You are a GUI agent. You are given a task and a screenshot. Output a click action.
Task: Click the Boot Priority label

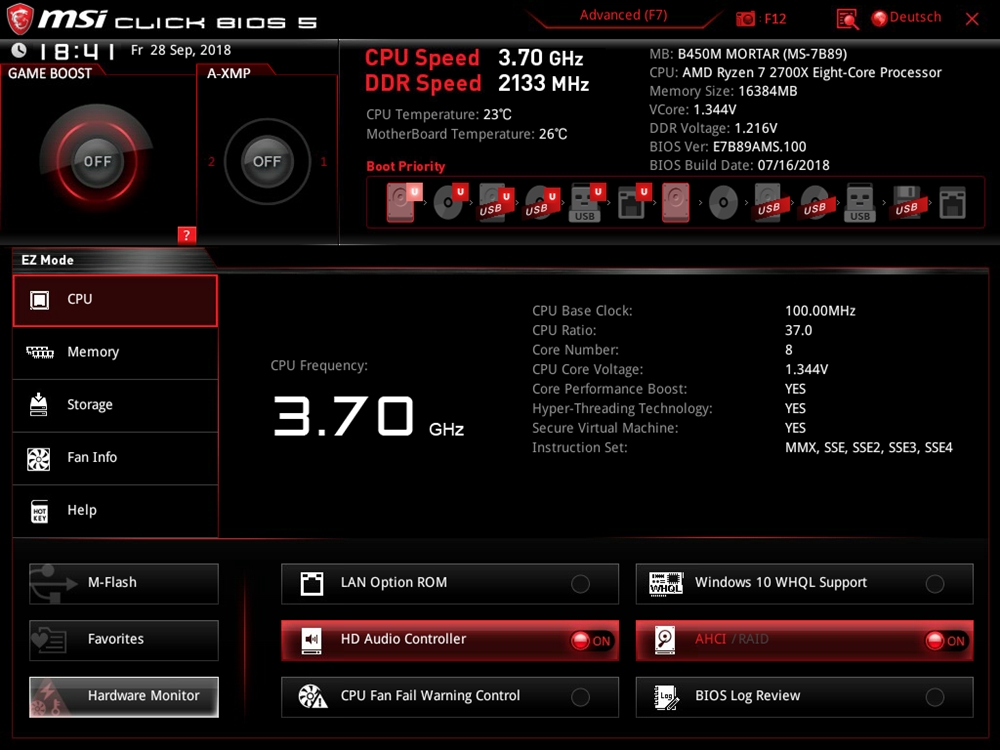[x=406, y=166]
